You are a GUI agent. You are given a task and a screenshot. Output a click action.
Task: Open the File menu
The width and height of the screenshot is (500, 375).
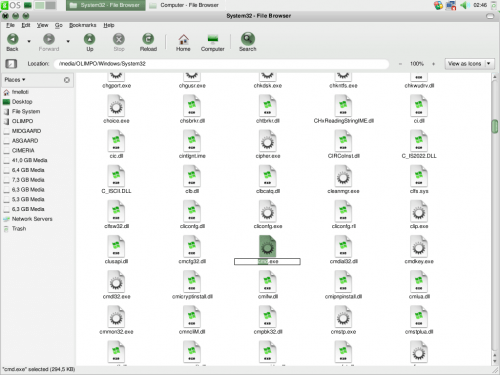(x=10, y=25)
